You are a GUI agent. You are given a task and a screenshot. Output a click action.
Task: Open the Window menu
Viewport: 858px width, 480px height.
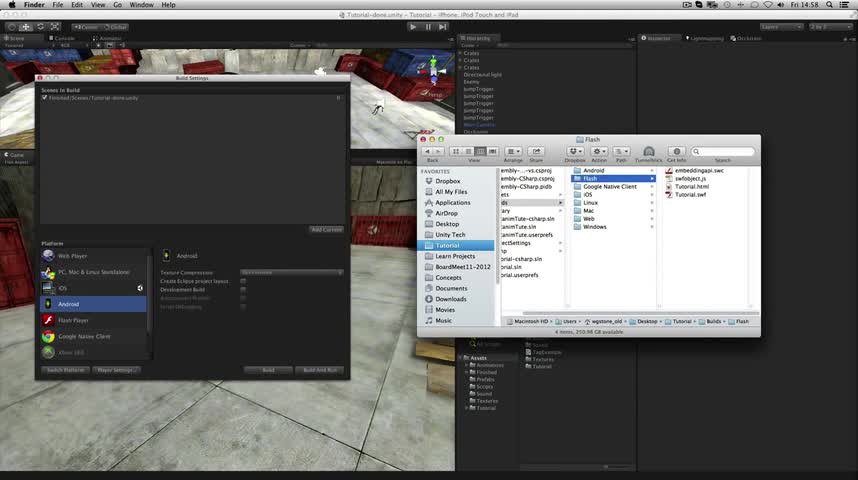pos(141,4)
